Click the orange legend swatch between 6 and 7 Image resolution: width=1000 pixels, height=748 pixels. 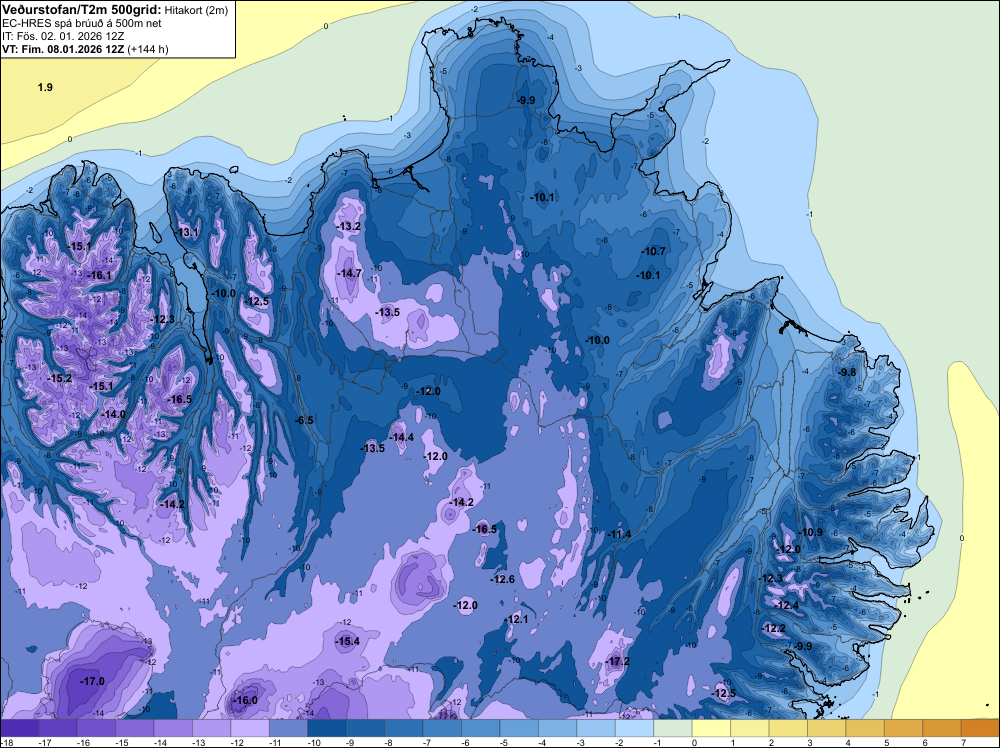[943, 728]
